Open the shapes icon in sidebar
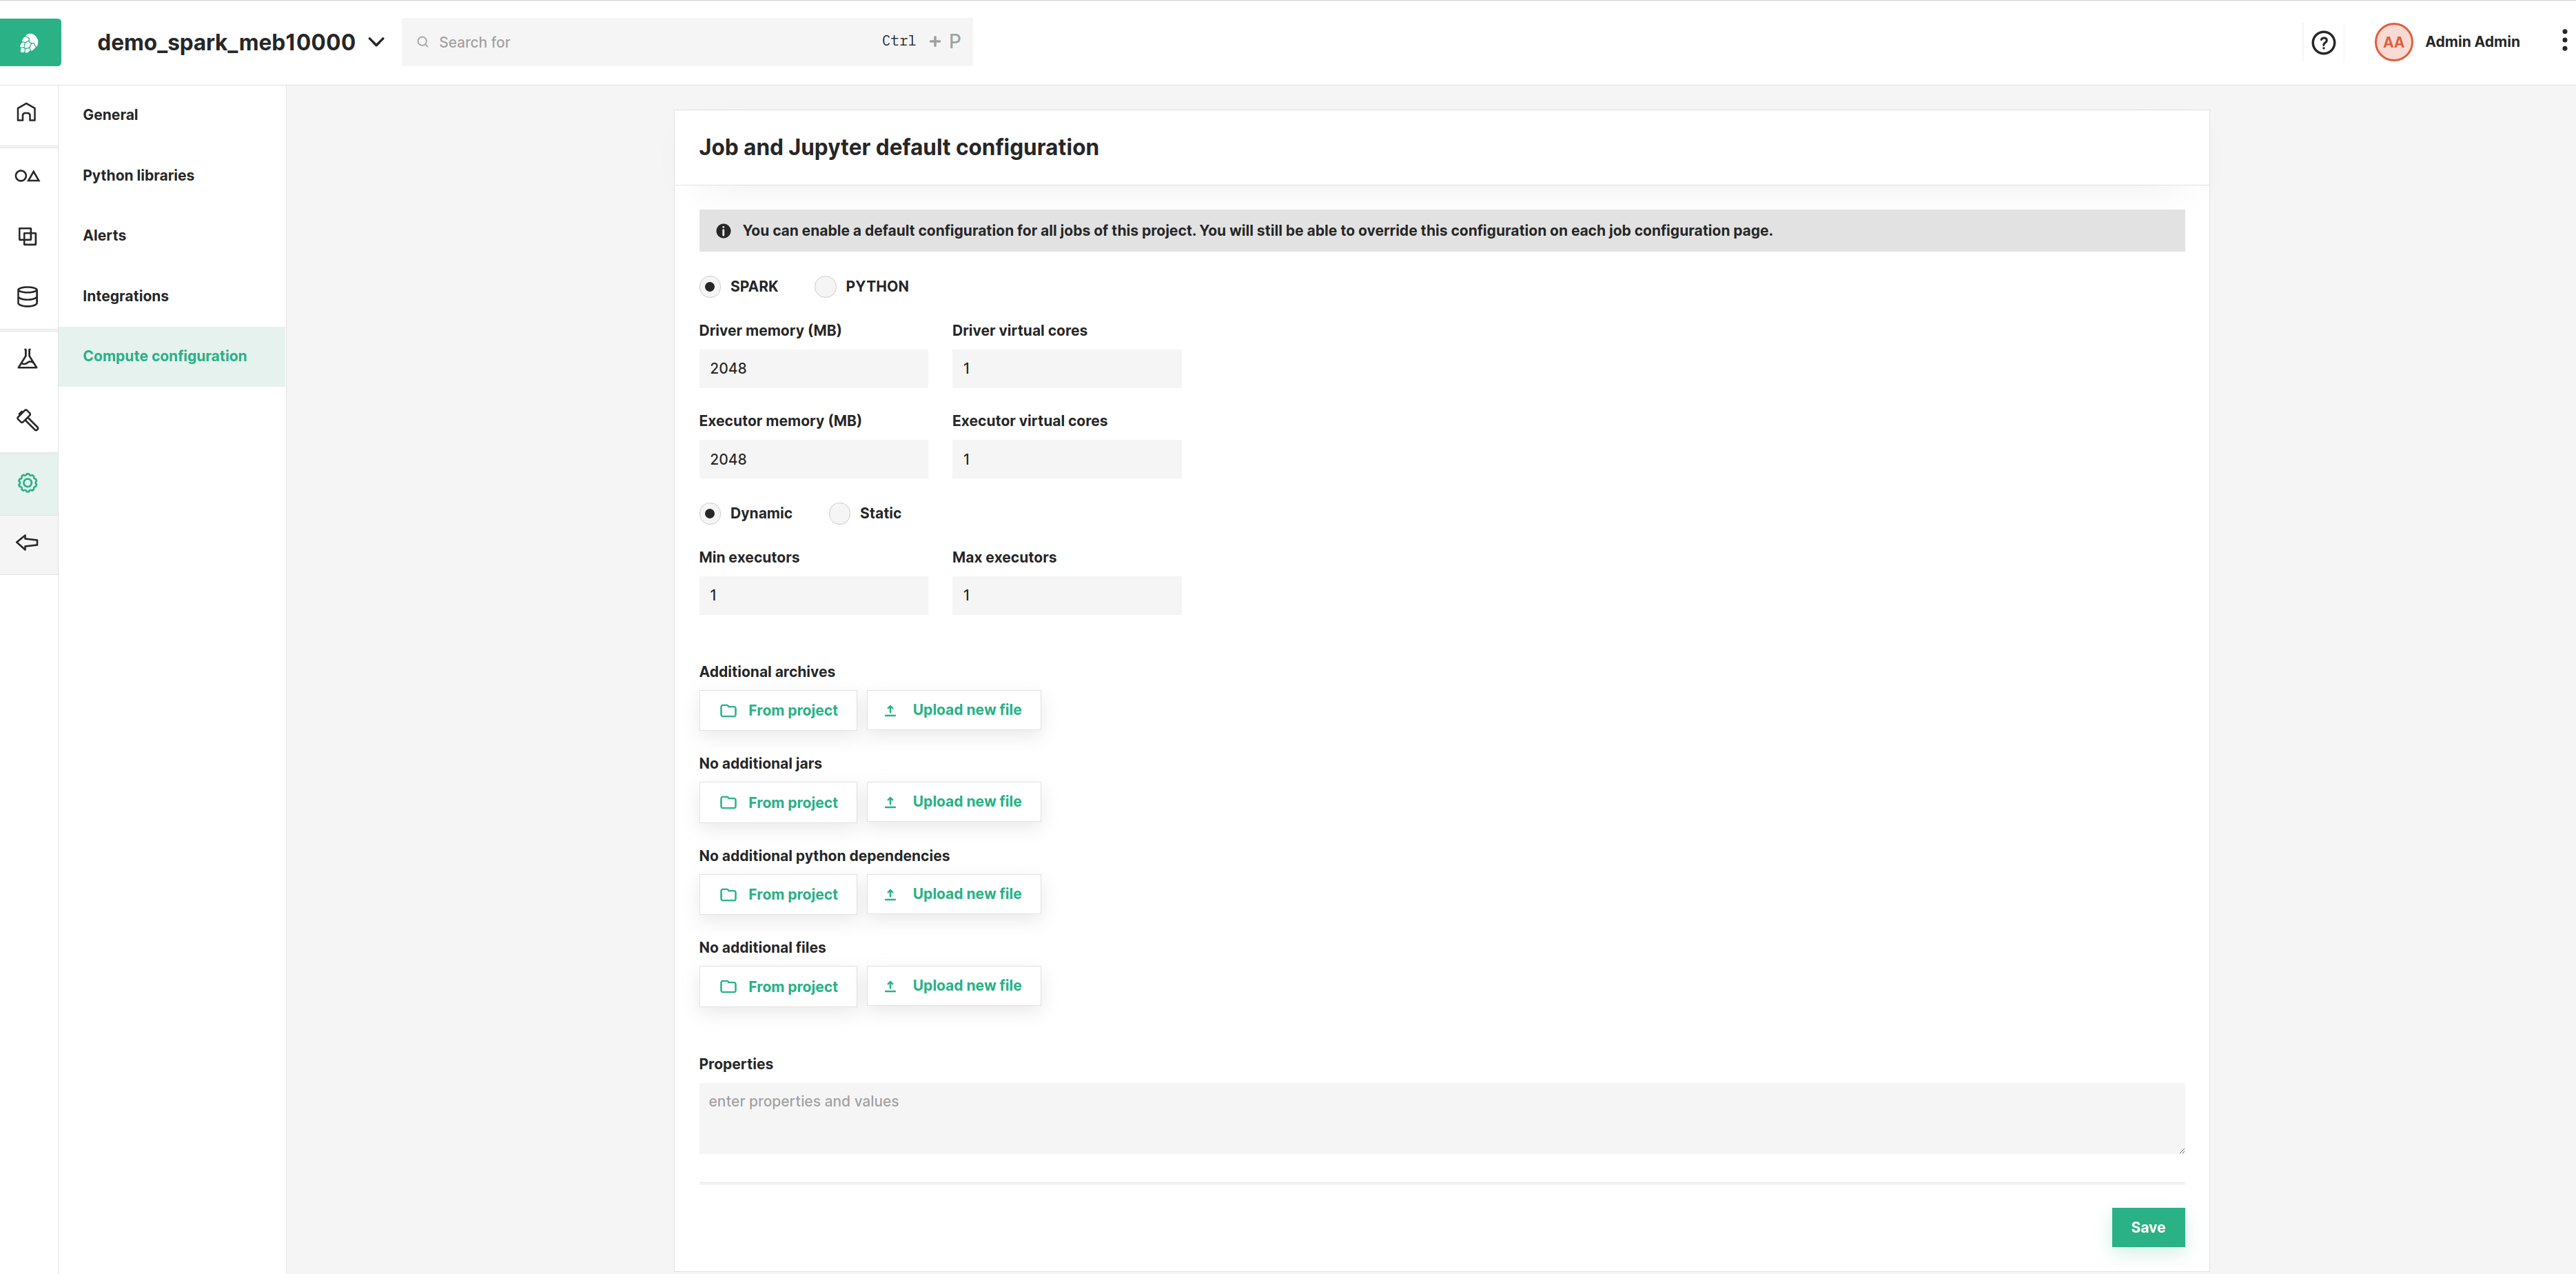Screen dimensions: 2576x1274 27,176
